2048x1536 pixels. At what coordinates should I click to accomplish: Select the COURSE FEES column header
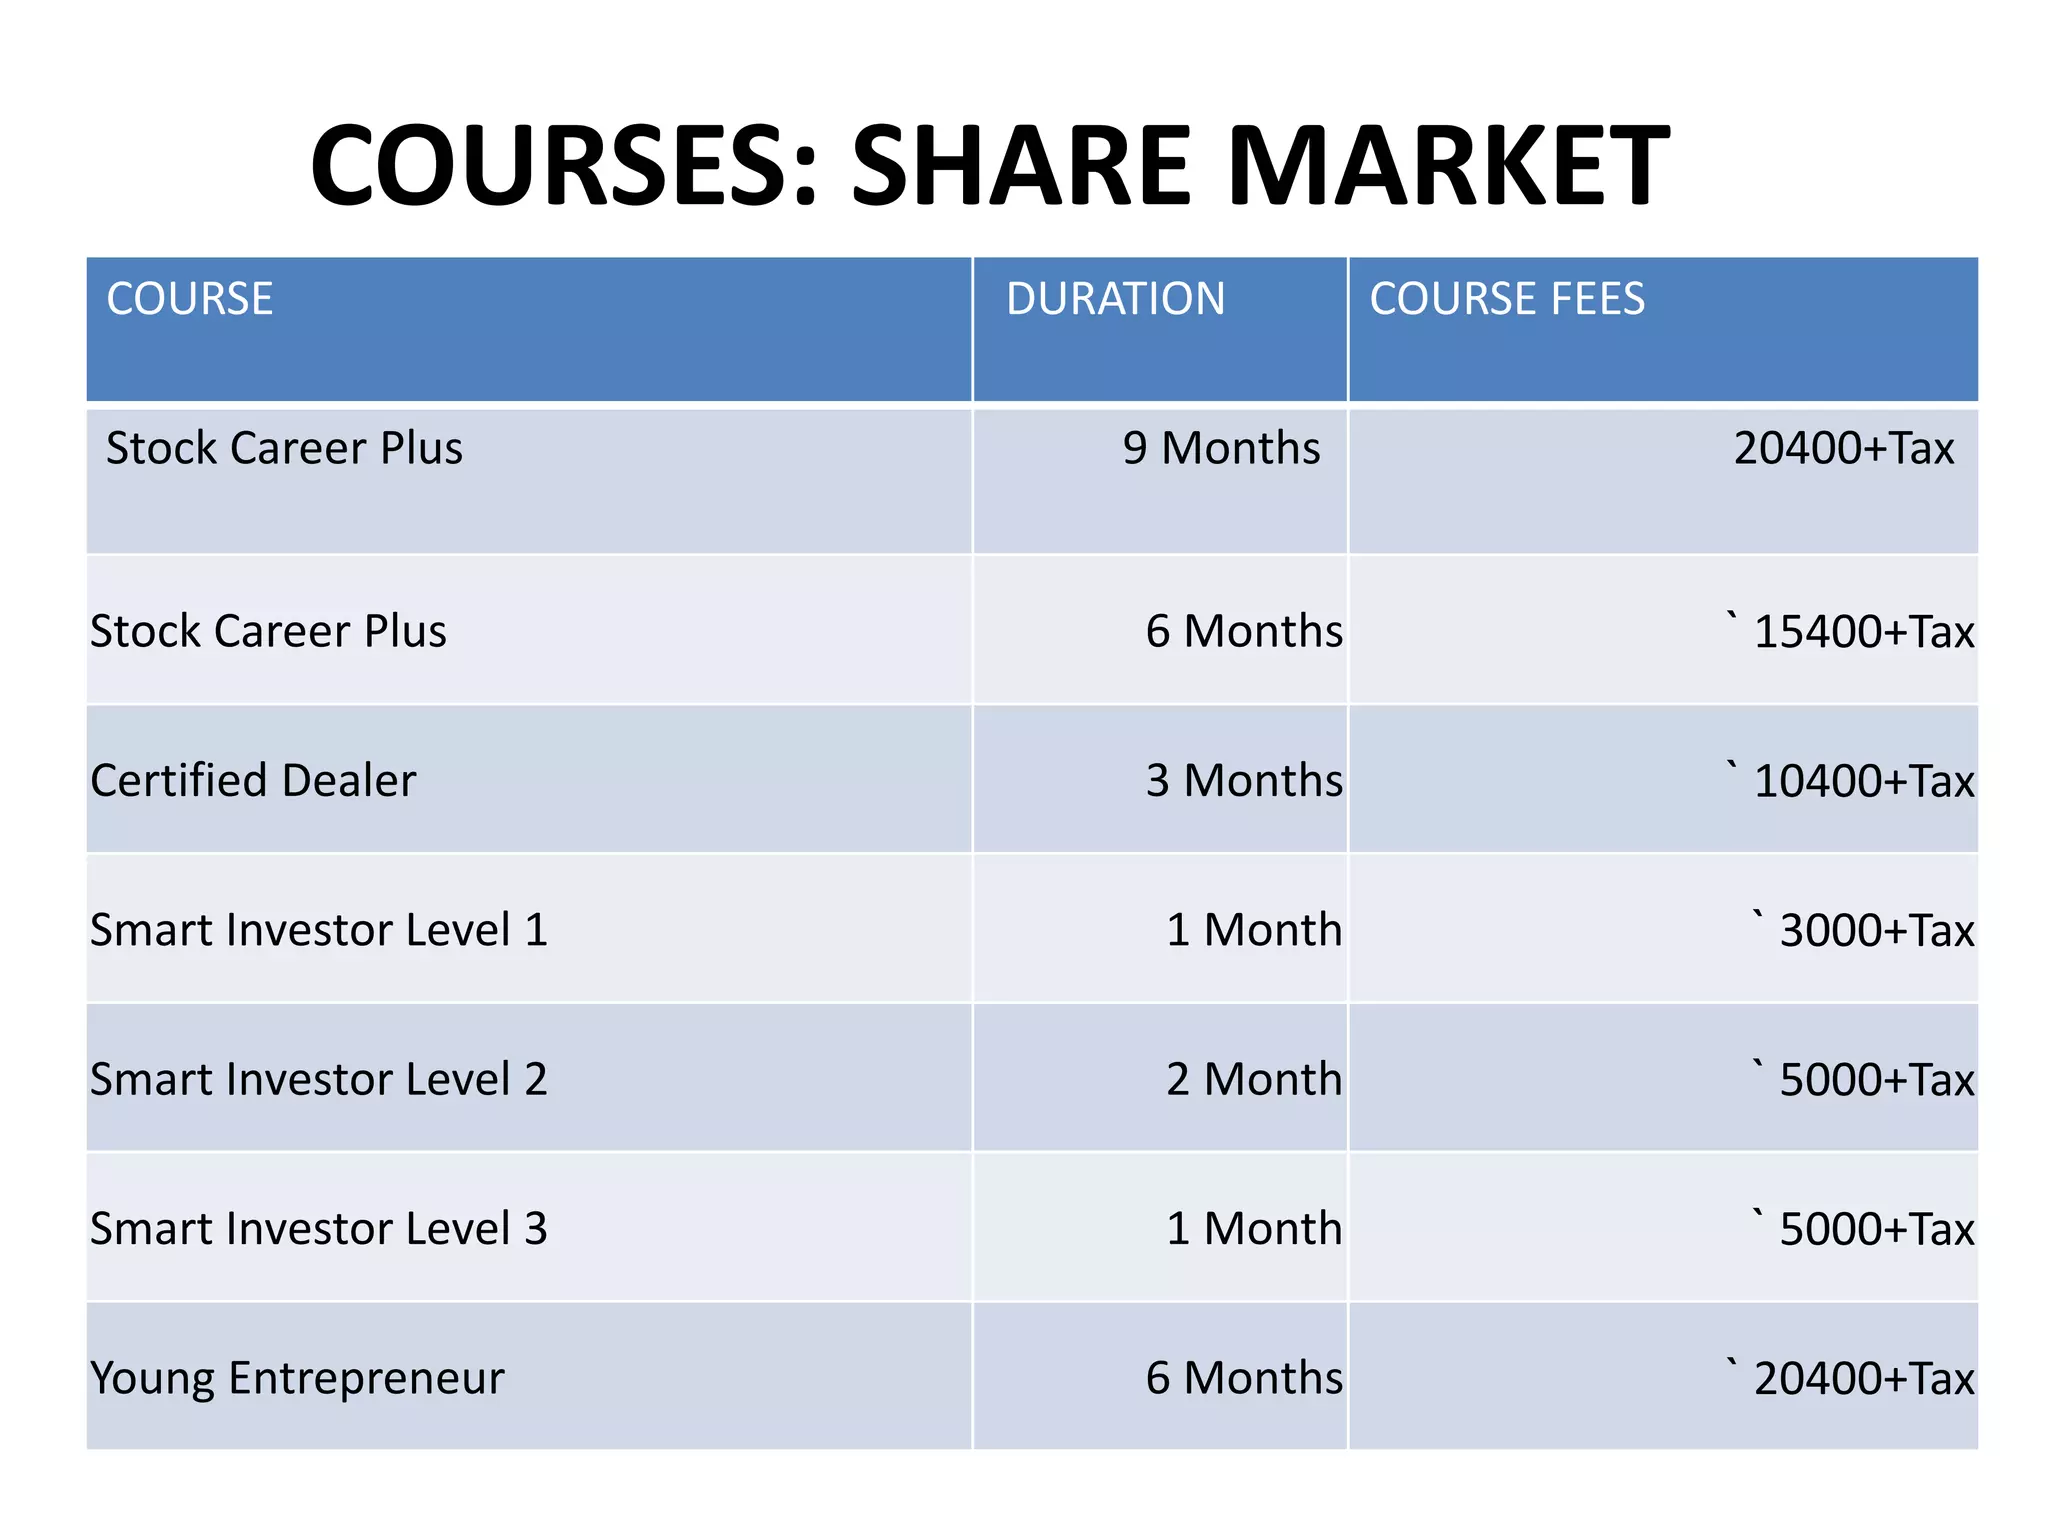(x=1663, y=329)
